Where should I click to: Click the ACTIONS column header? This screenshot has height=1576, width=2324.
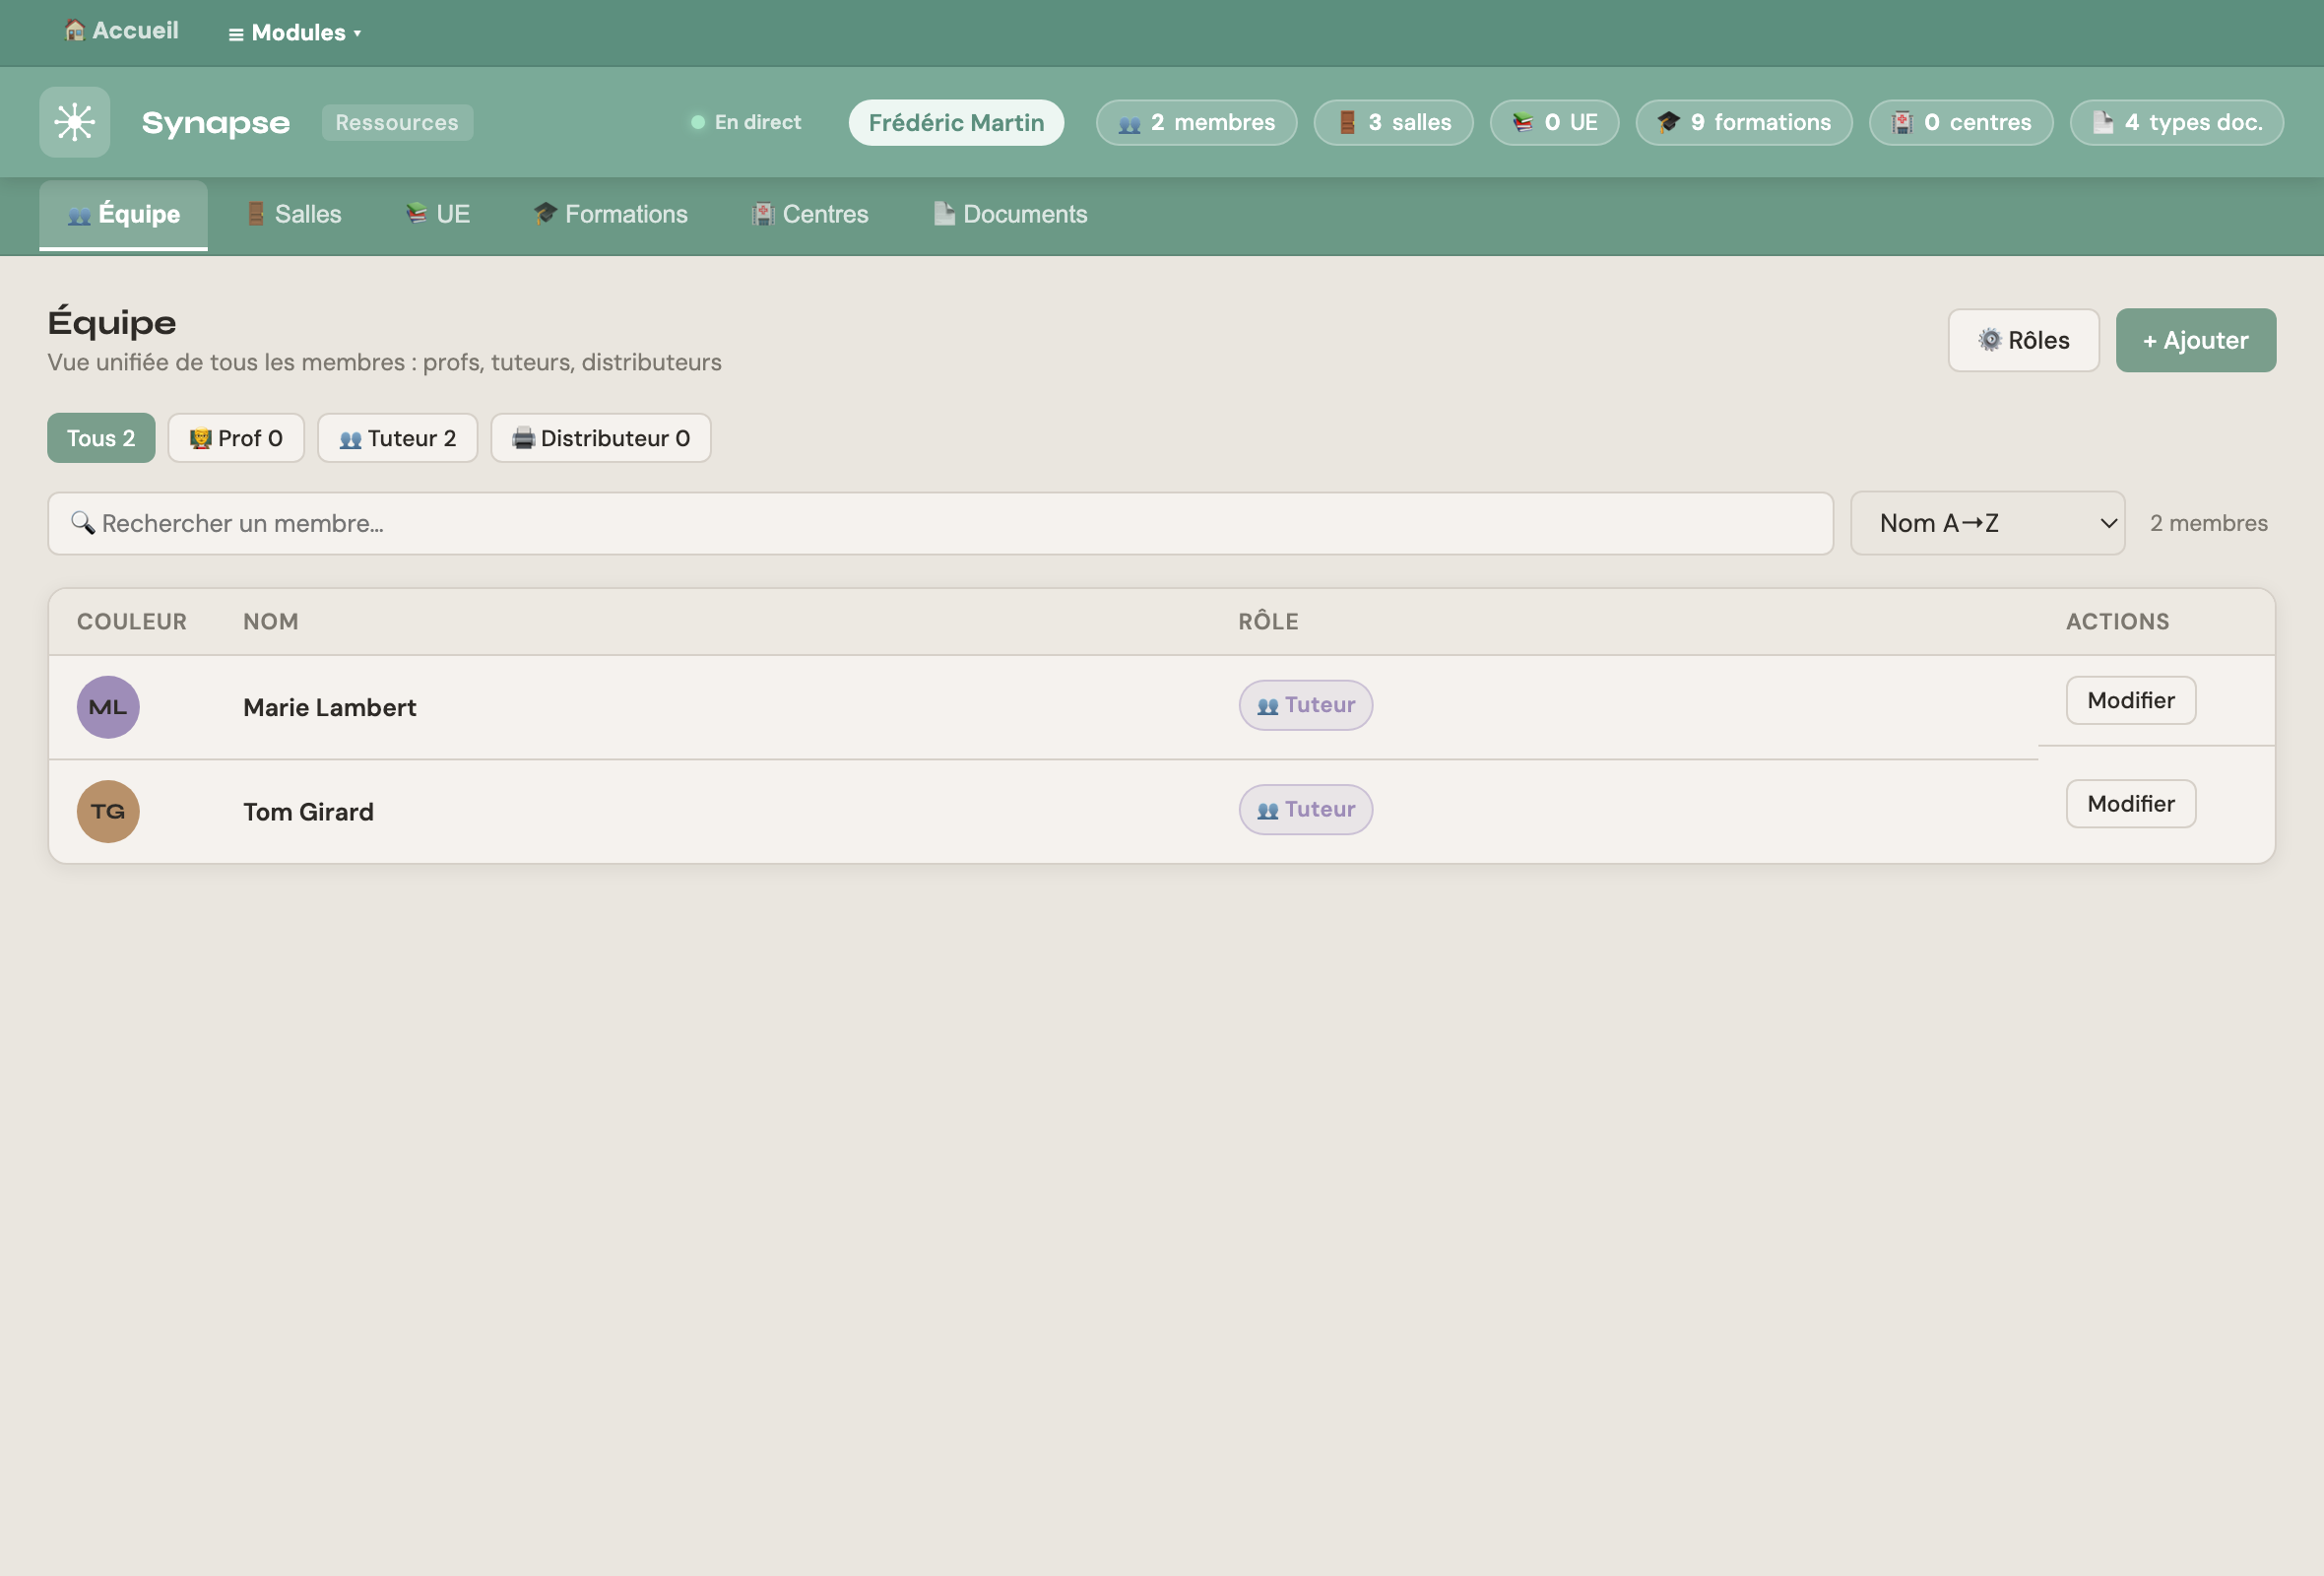pos(2117,621)
